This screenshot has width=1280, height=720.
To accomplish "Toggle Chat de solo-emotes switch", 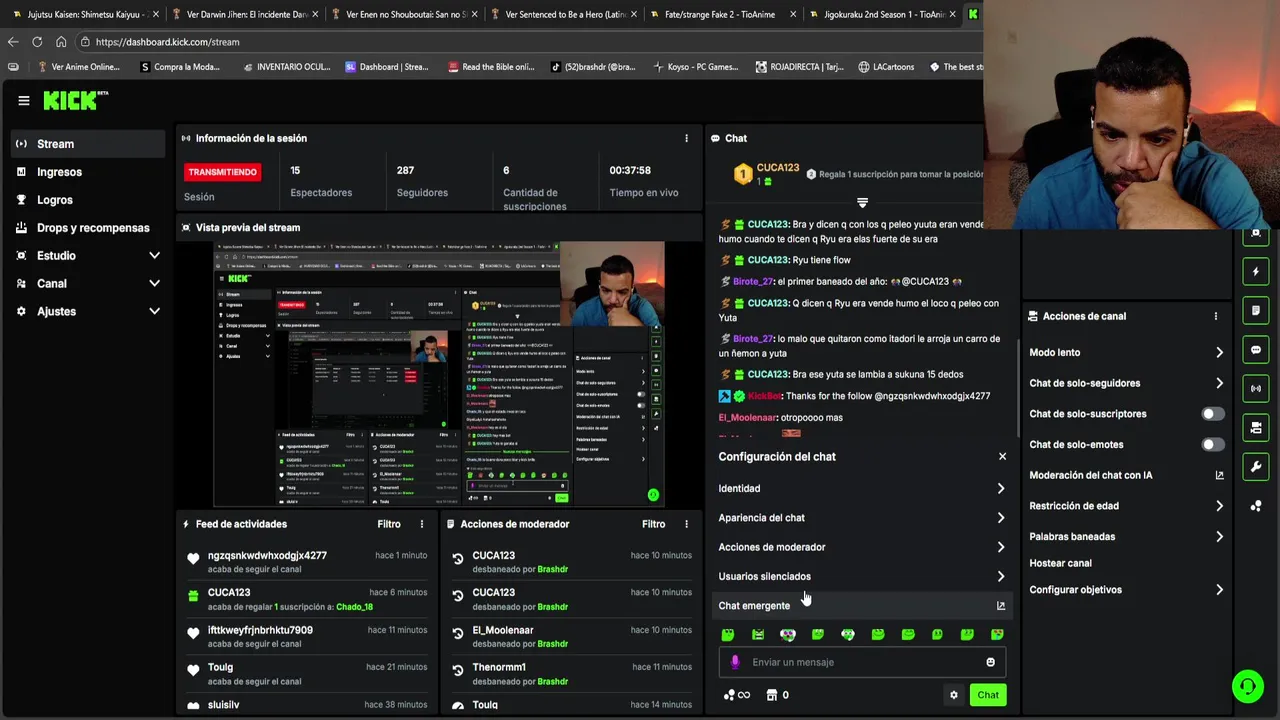I will point(1212,445).
